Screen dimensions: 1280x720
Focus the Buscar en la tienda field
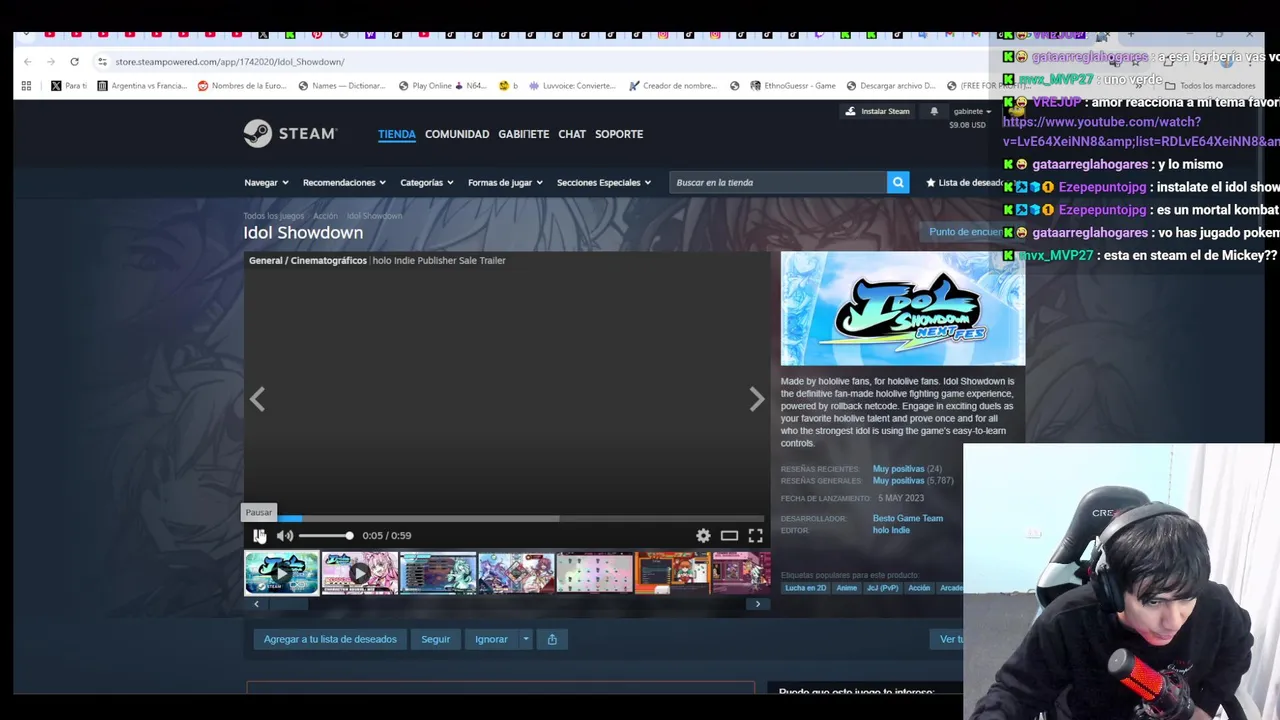[777, 182]
